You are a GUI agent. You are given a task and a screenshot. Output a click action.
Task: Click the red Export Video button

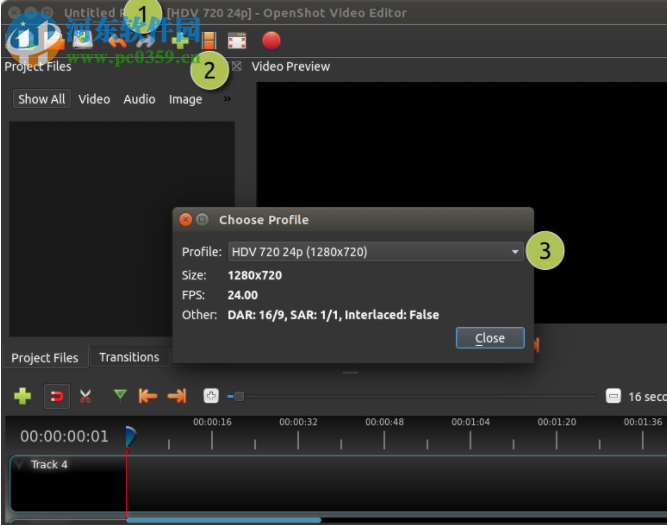[271, 41]
